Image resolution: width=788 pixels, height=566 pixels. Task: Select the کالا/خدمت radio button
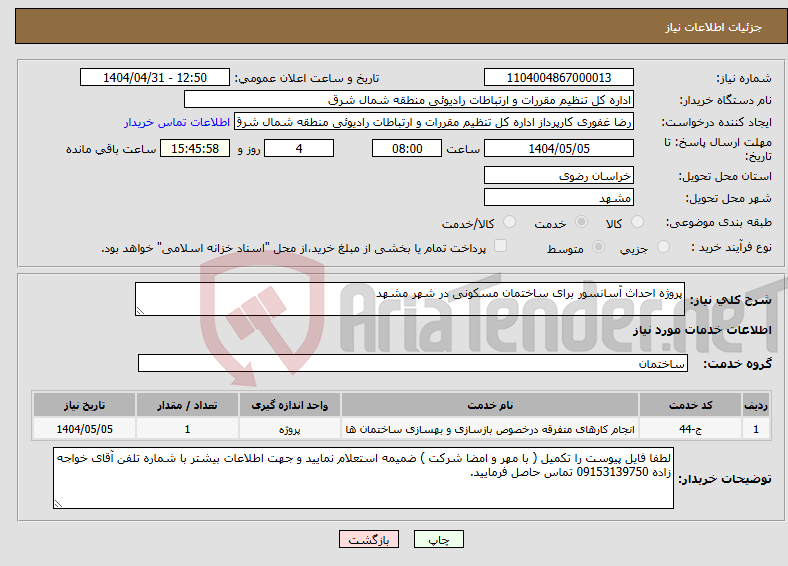click(509, 222)
